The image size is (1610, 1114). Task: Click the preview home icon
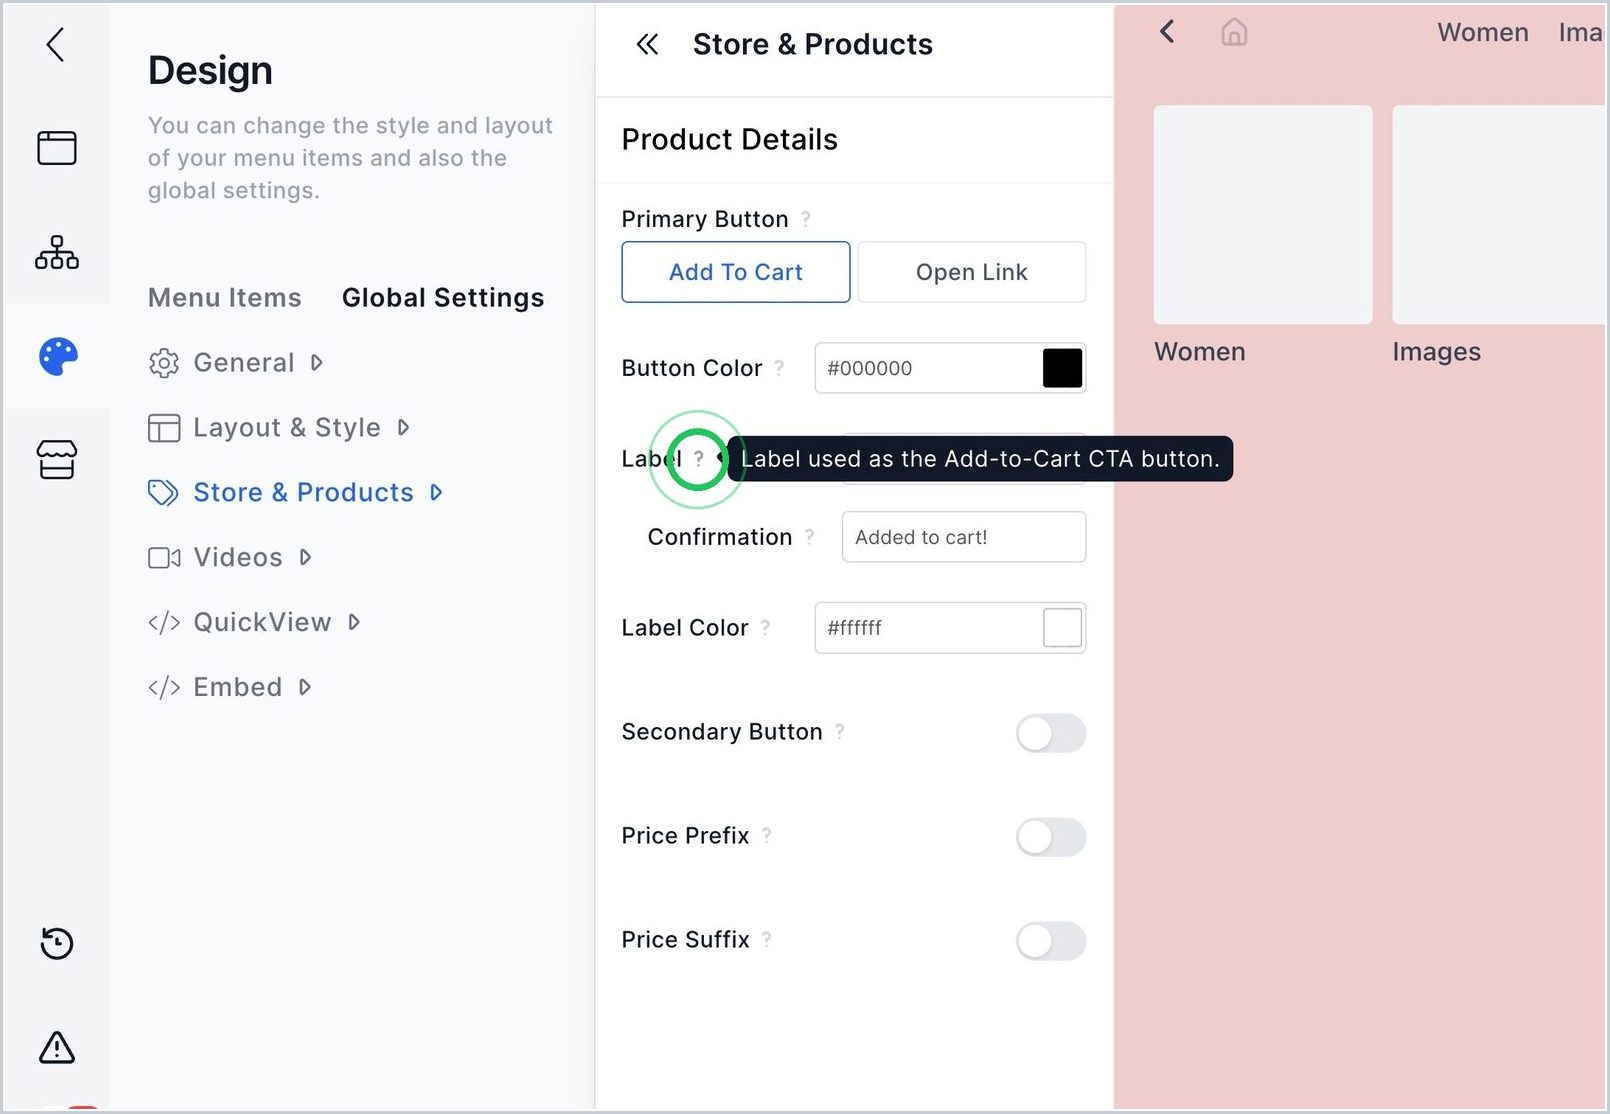click(1234, 33)
